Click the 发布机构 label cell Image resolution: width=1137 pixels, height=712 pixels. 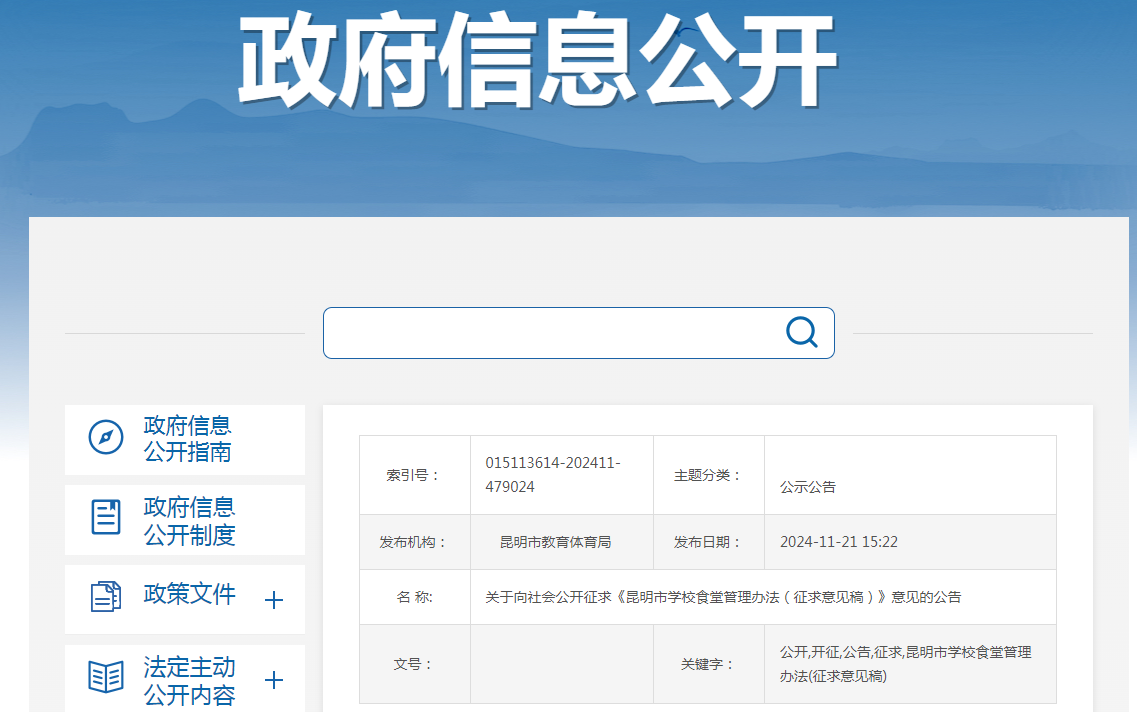pos(415,542)
